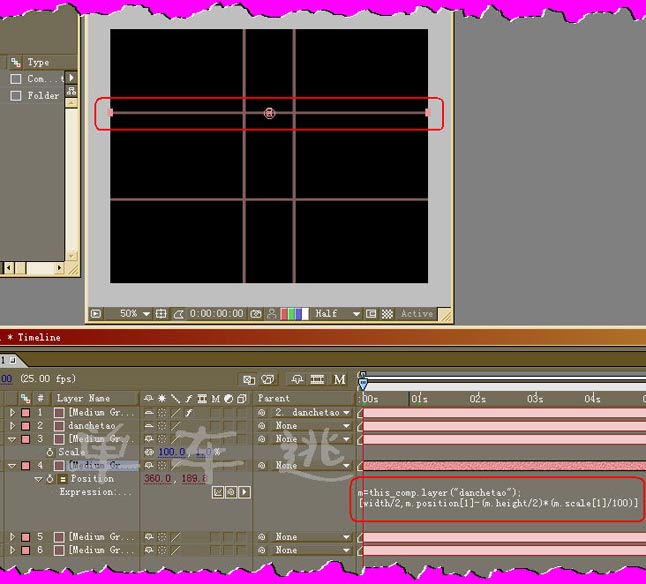
Task: Expand layer 2 danchetao disclosure triangle
Action: tap(12, 425)
